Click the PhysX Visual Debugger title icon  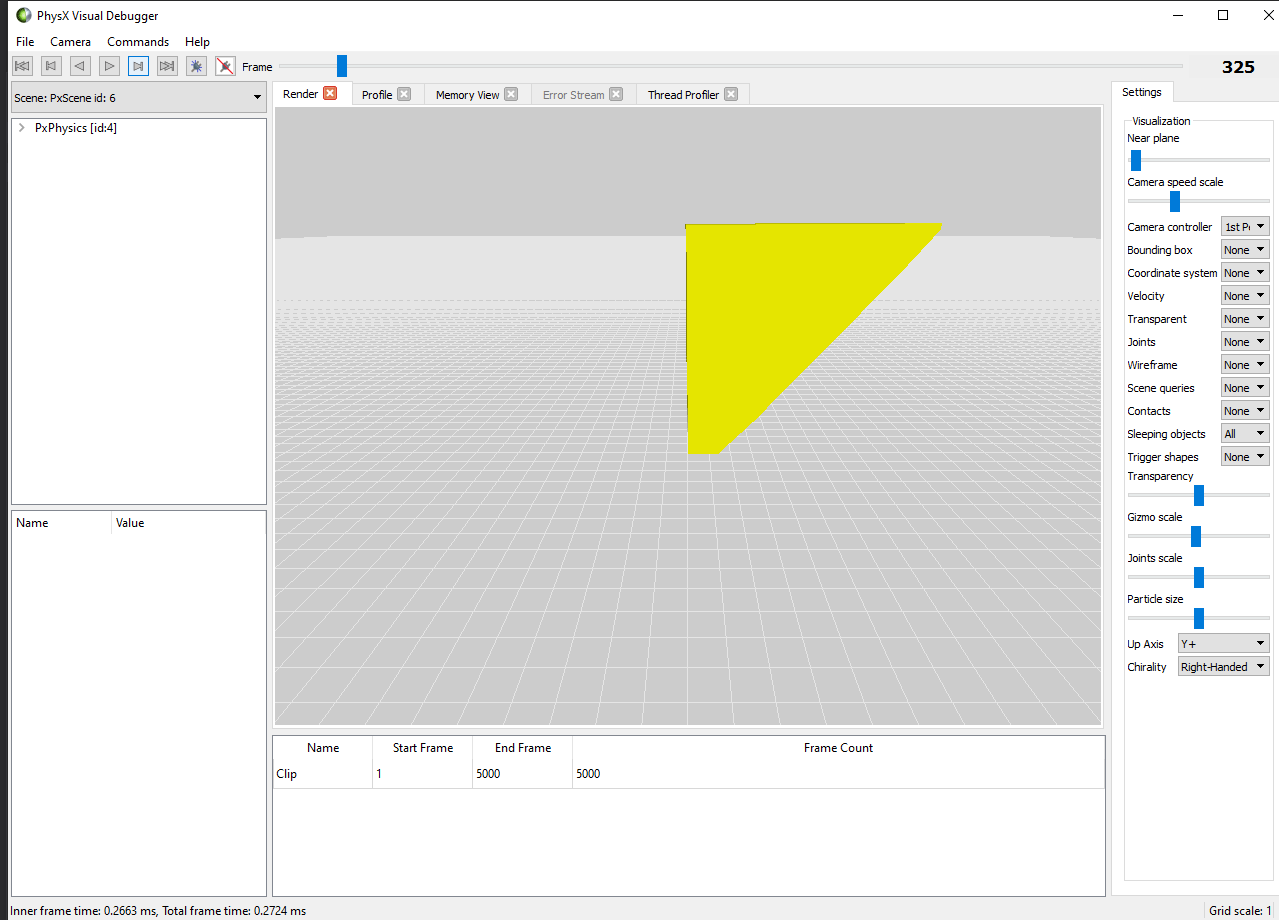[x=24, y=15]
